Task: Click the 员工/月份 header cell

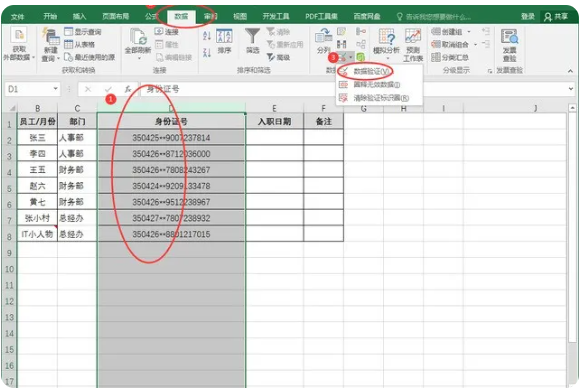Action: 37,121
